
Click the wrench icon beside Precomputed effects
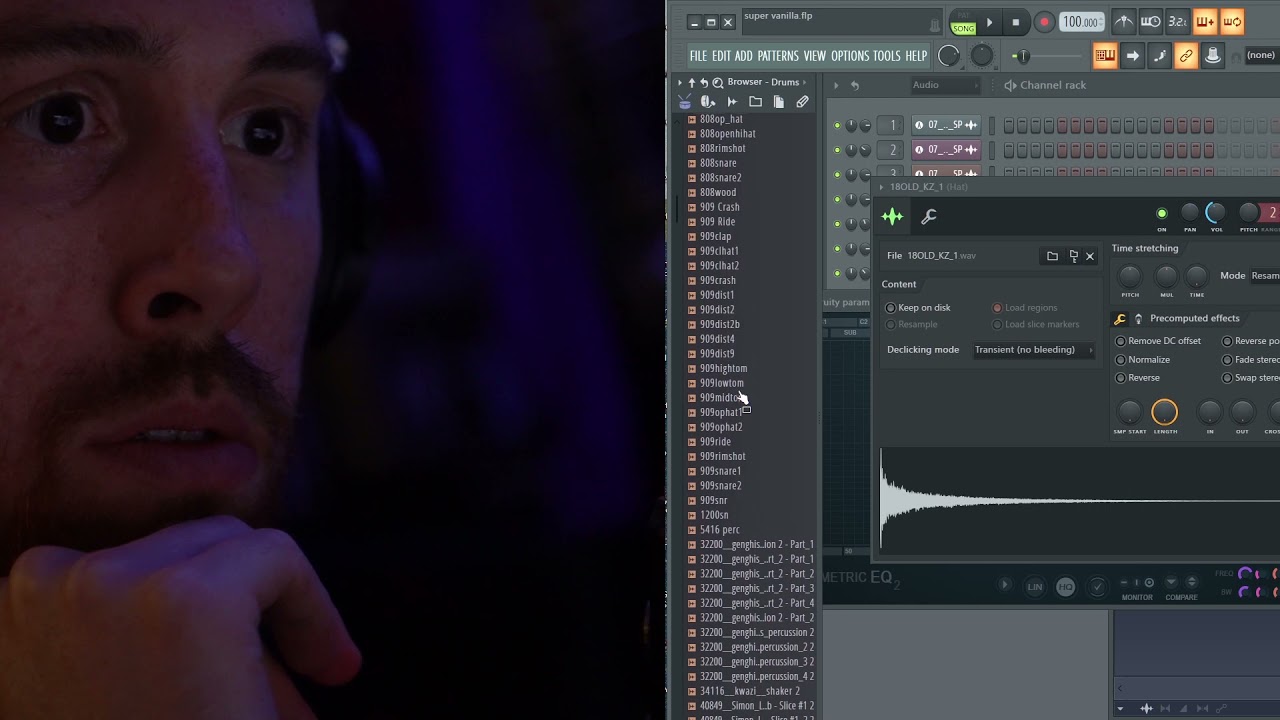point(1120,319)
